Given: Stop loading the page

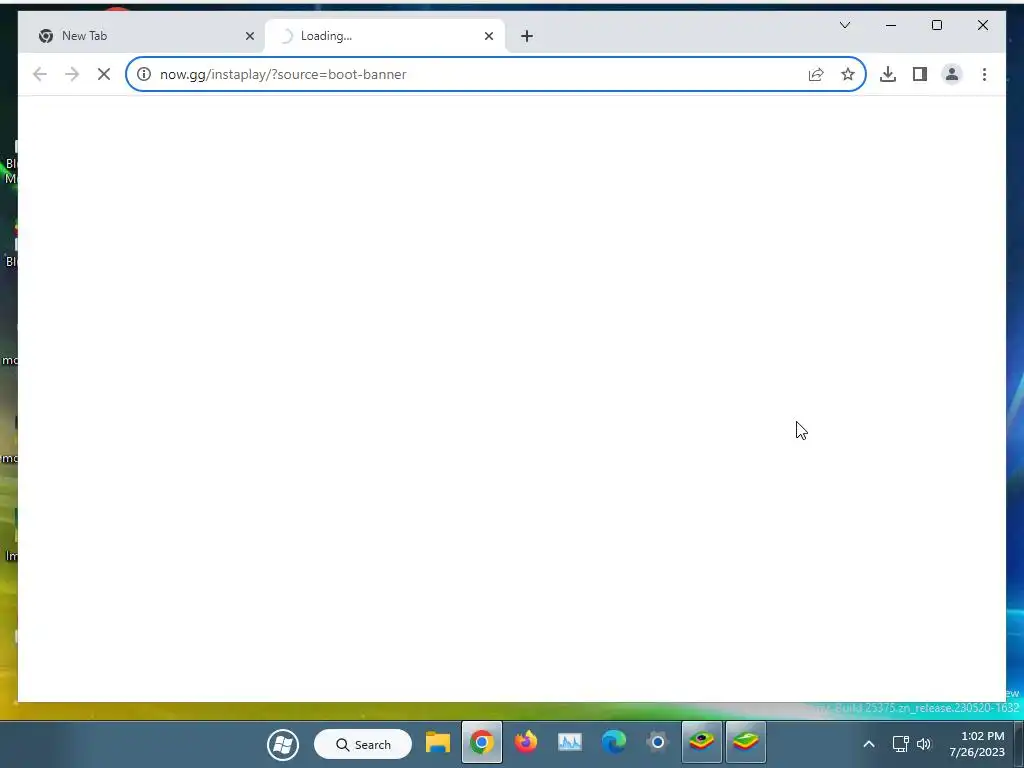Looking at the screenshot, I should [x=104, y=74].
